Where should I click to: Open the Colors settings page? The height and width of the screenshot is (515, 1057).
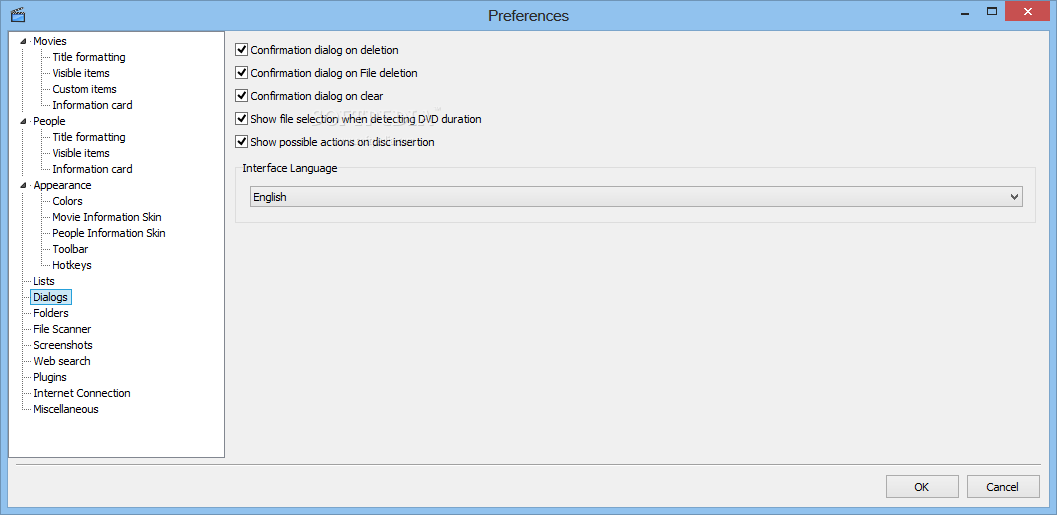tap(67, 201)
